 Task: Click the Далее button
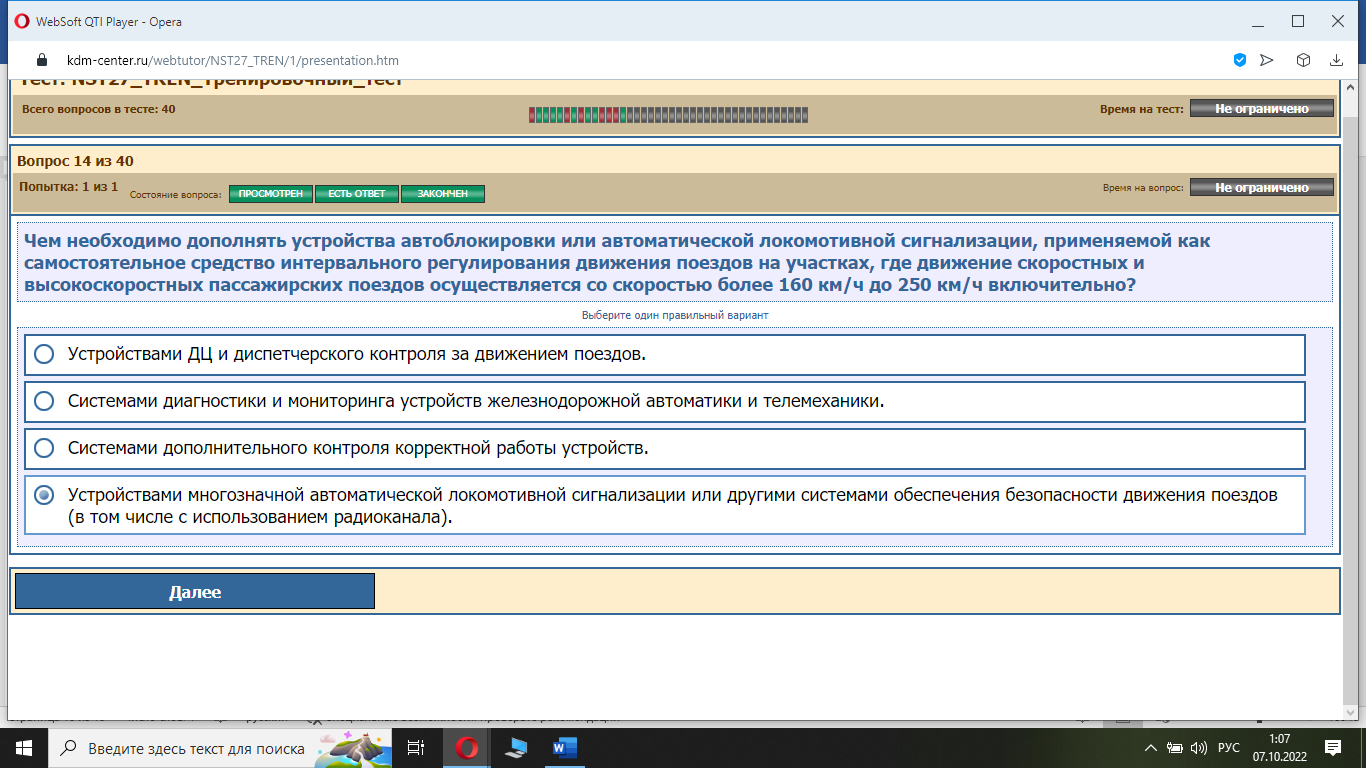click(195, 592)
